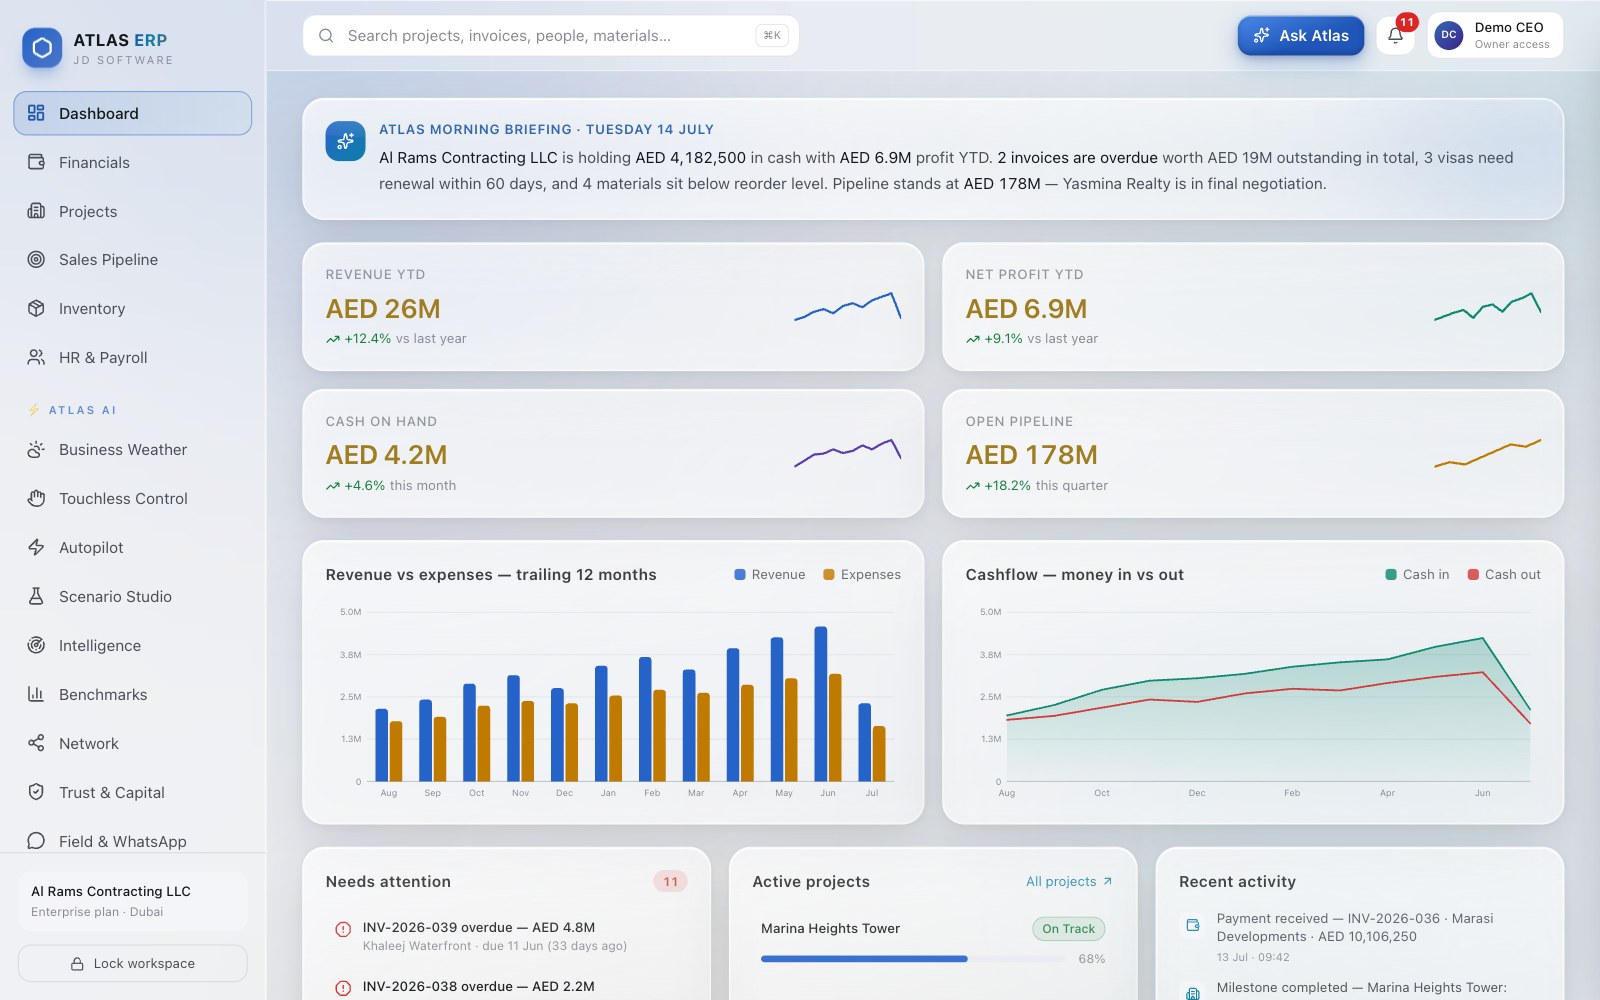Open the Sales Pipeline page

tap(133, 259)
